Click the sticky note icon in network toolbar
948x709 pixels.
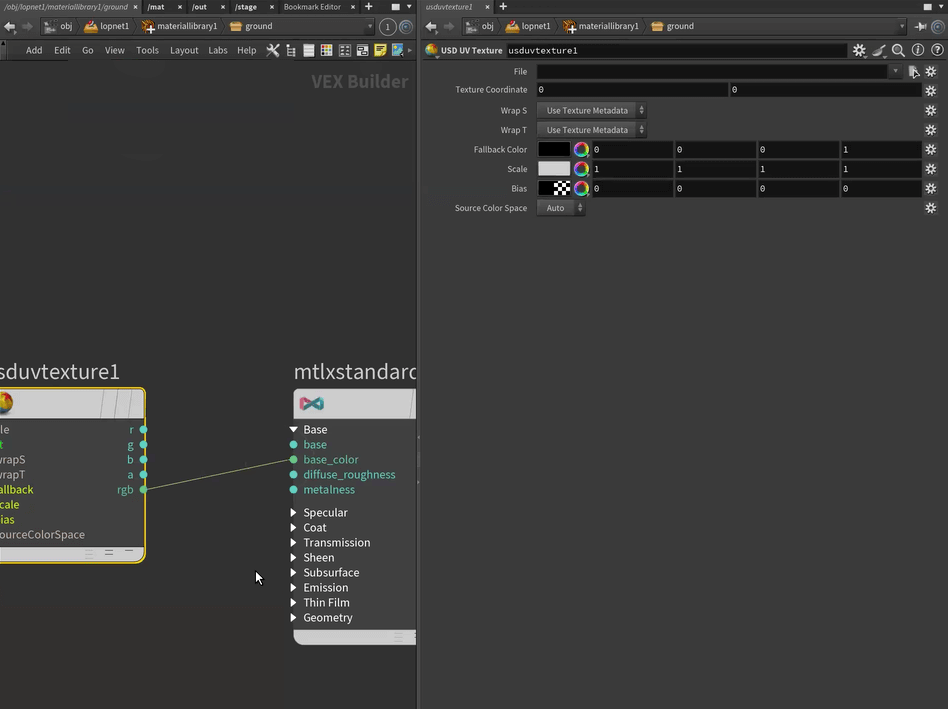click(x=380, y=50)
